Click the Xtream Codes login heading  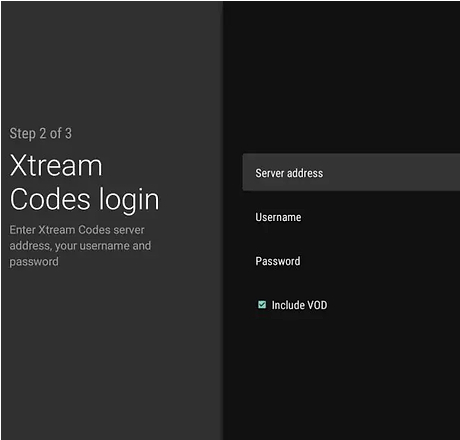(85, 182)
